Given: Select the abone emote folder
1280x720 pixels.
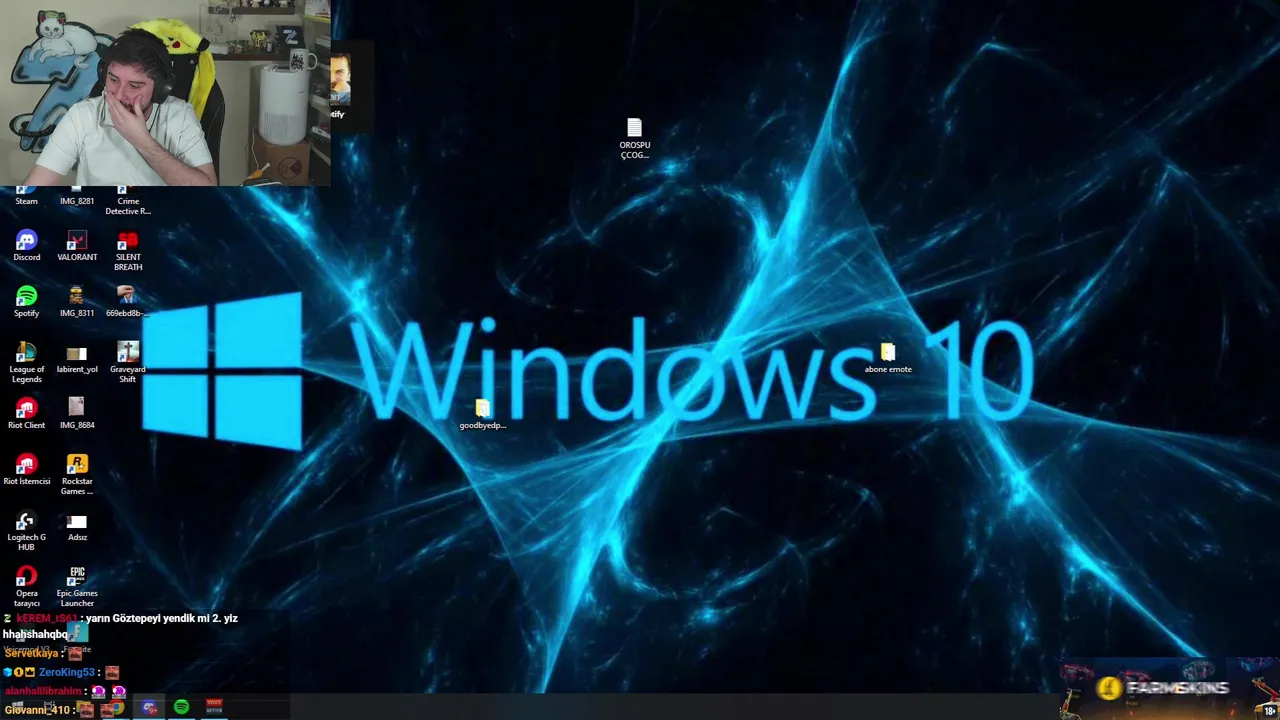Looking at the screenshot, I should click(888, 358).
